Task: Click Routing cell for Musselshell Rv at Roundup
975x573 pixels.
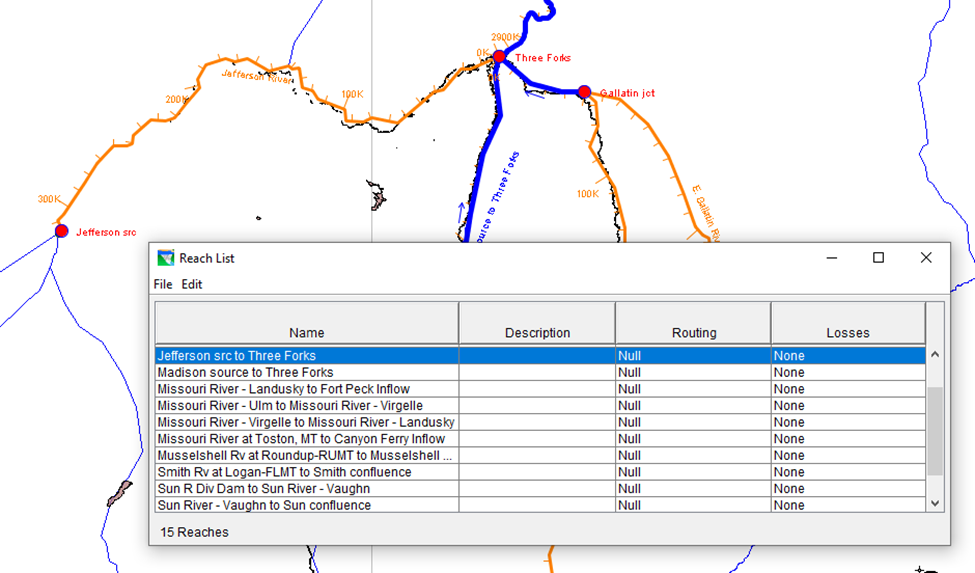Action: pyautogui.click(x=693, y=456)
